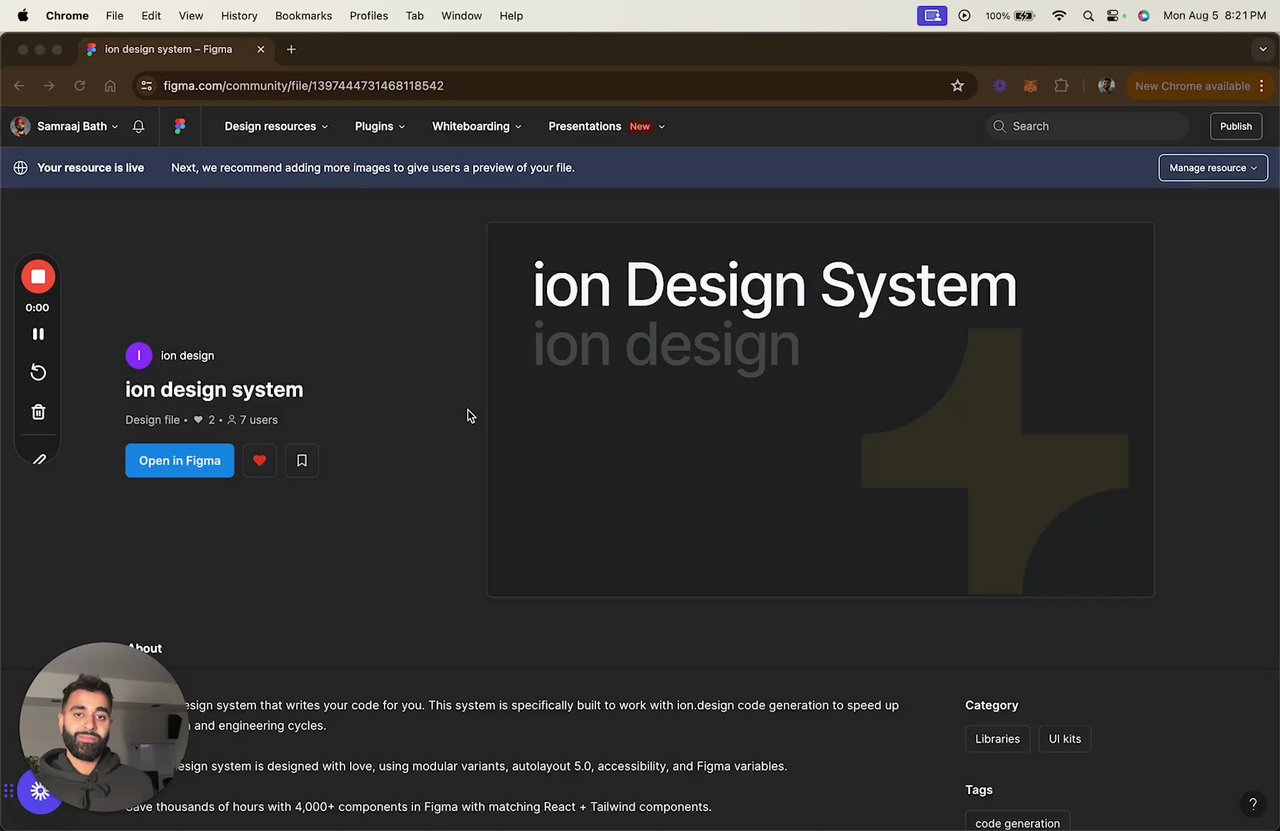This screenshot has height=831, width=1280.
Task: Click the Chrome address bar URL
Action: coord(304,86)
